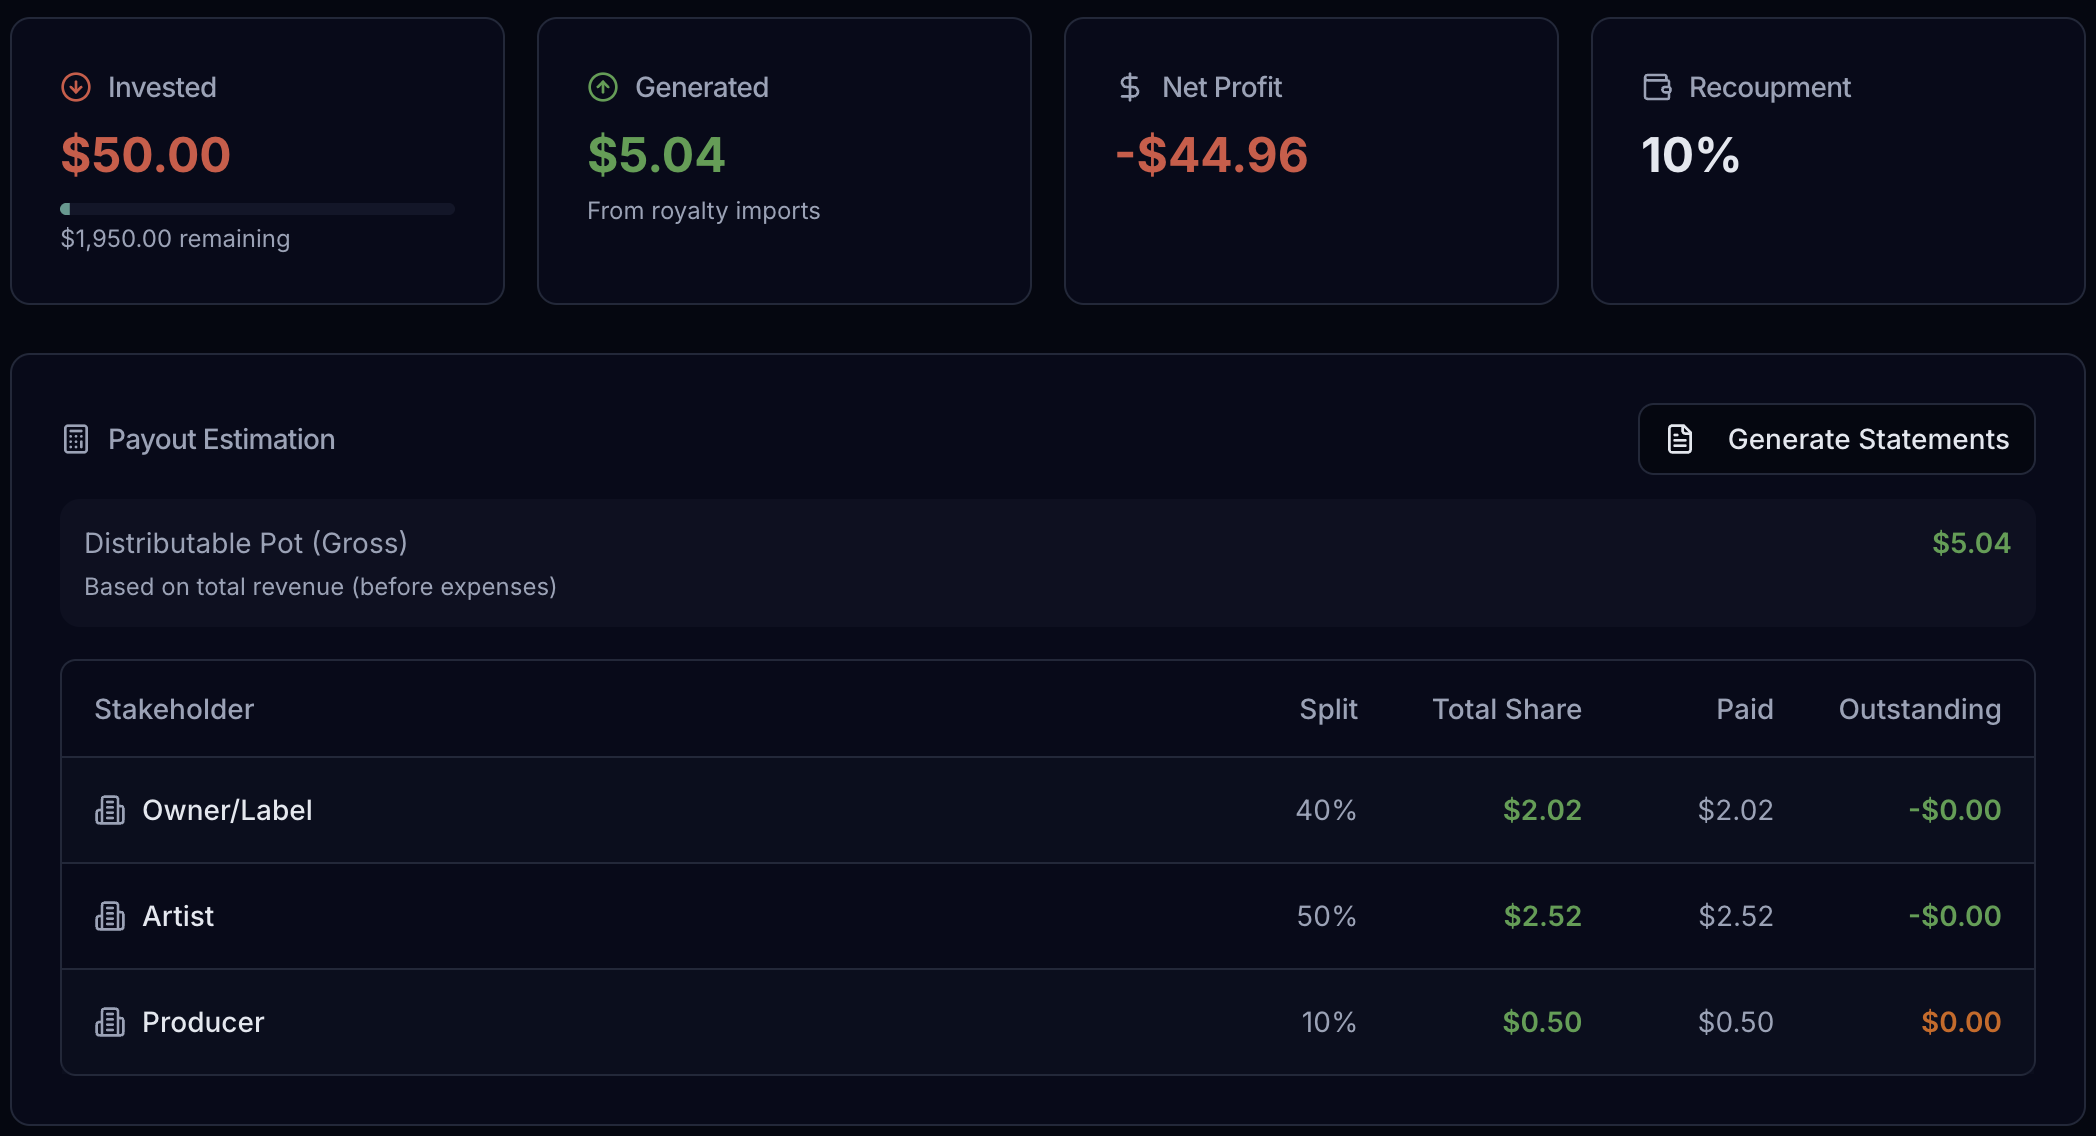The width and height of the screenshot is (2096, 1136).
Task: Select the Owner/Label stakeholder row
Action: 700,810
